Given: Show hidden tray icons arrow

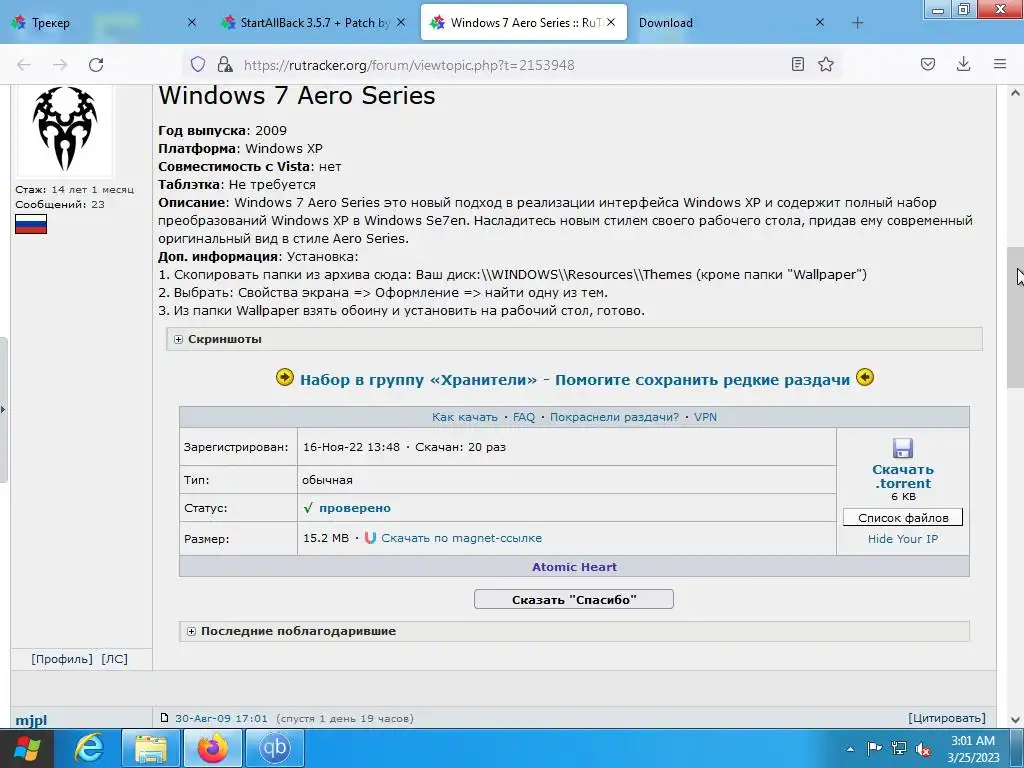Looking at the screenshot, I should 850,749.
